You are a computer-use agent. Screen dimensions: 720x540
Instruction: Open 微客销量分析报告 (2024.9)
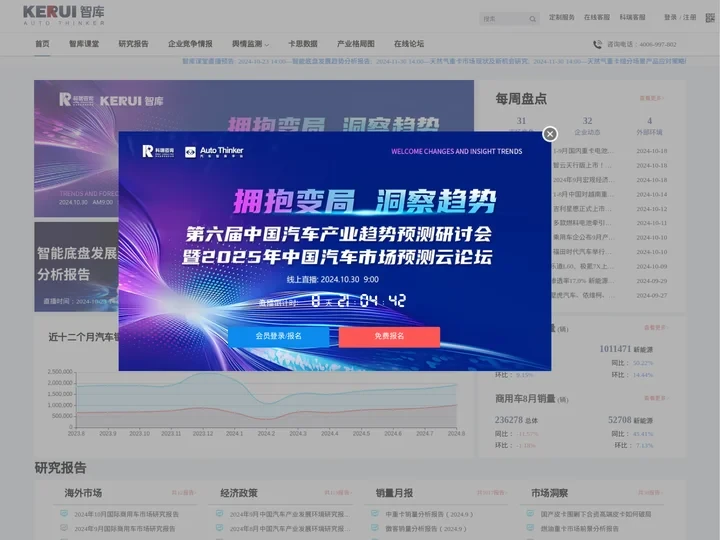click(426, 529)
